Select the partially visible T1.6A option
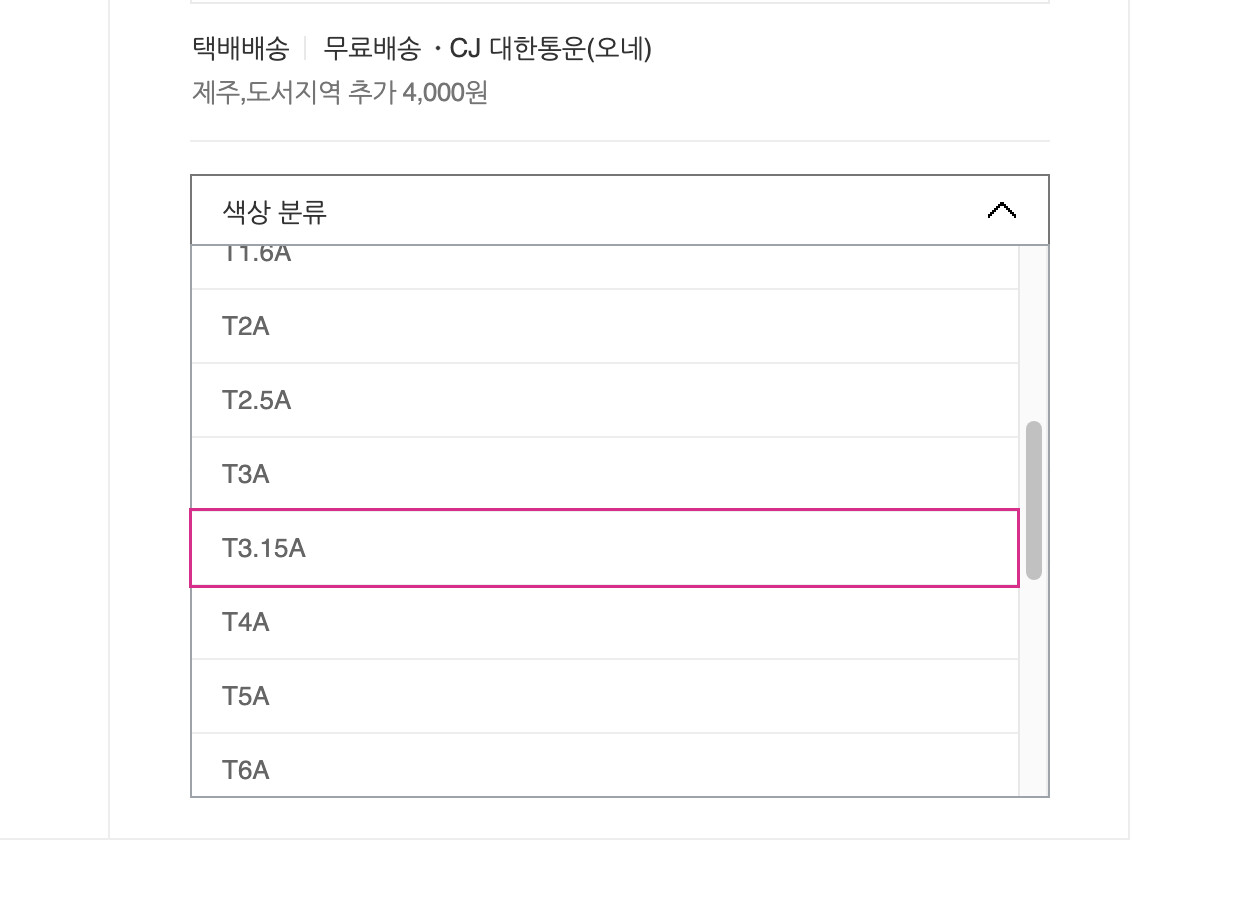The width and height of the screenshot is (1246, 898). 605,267
